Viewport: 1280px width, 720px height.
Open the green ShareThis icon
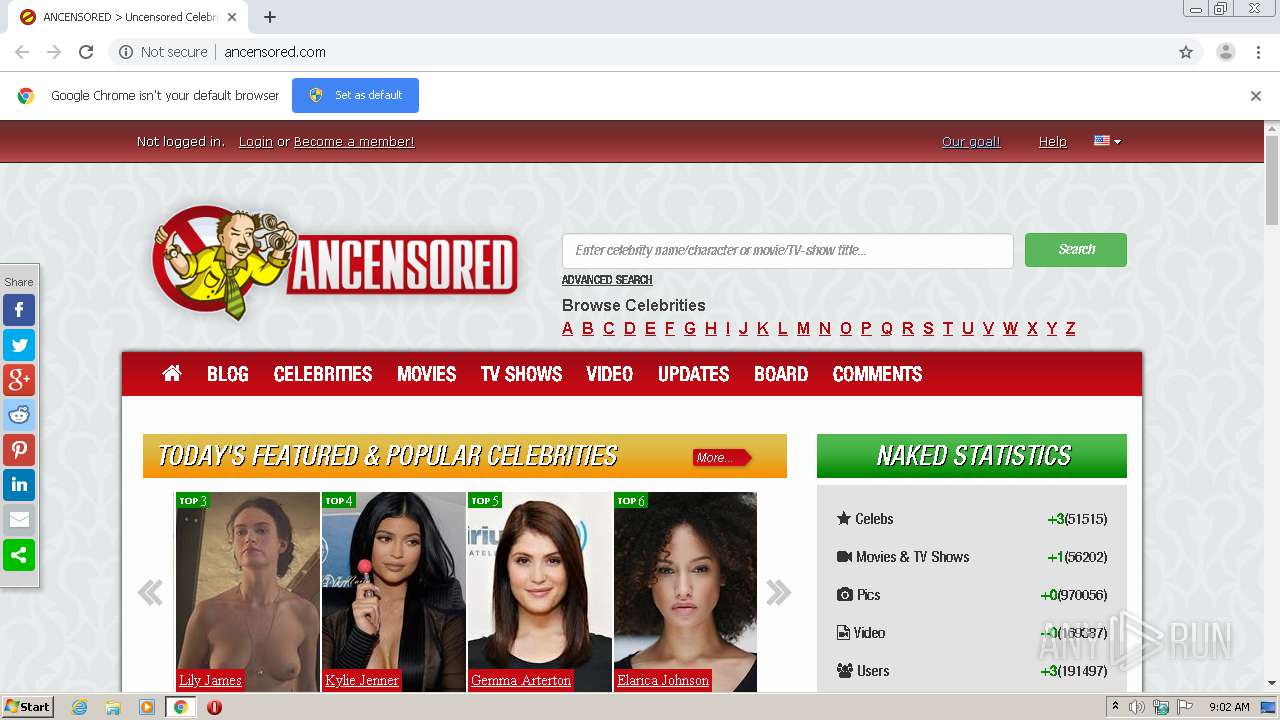click(19, 555)
